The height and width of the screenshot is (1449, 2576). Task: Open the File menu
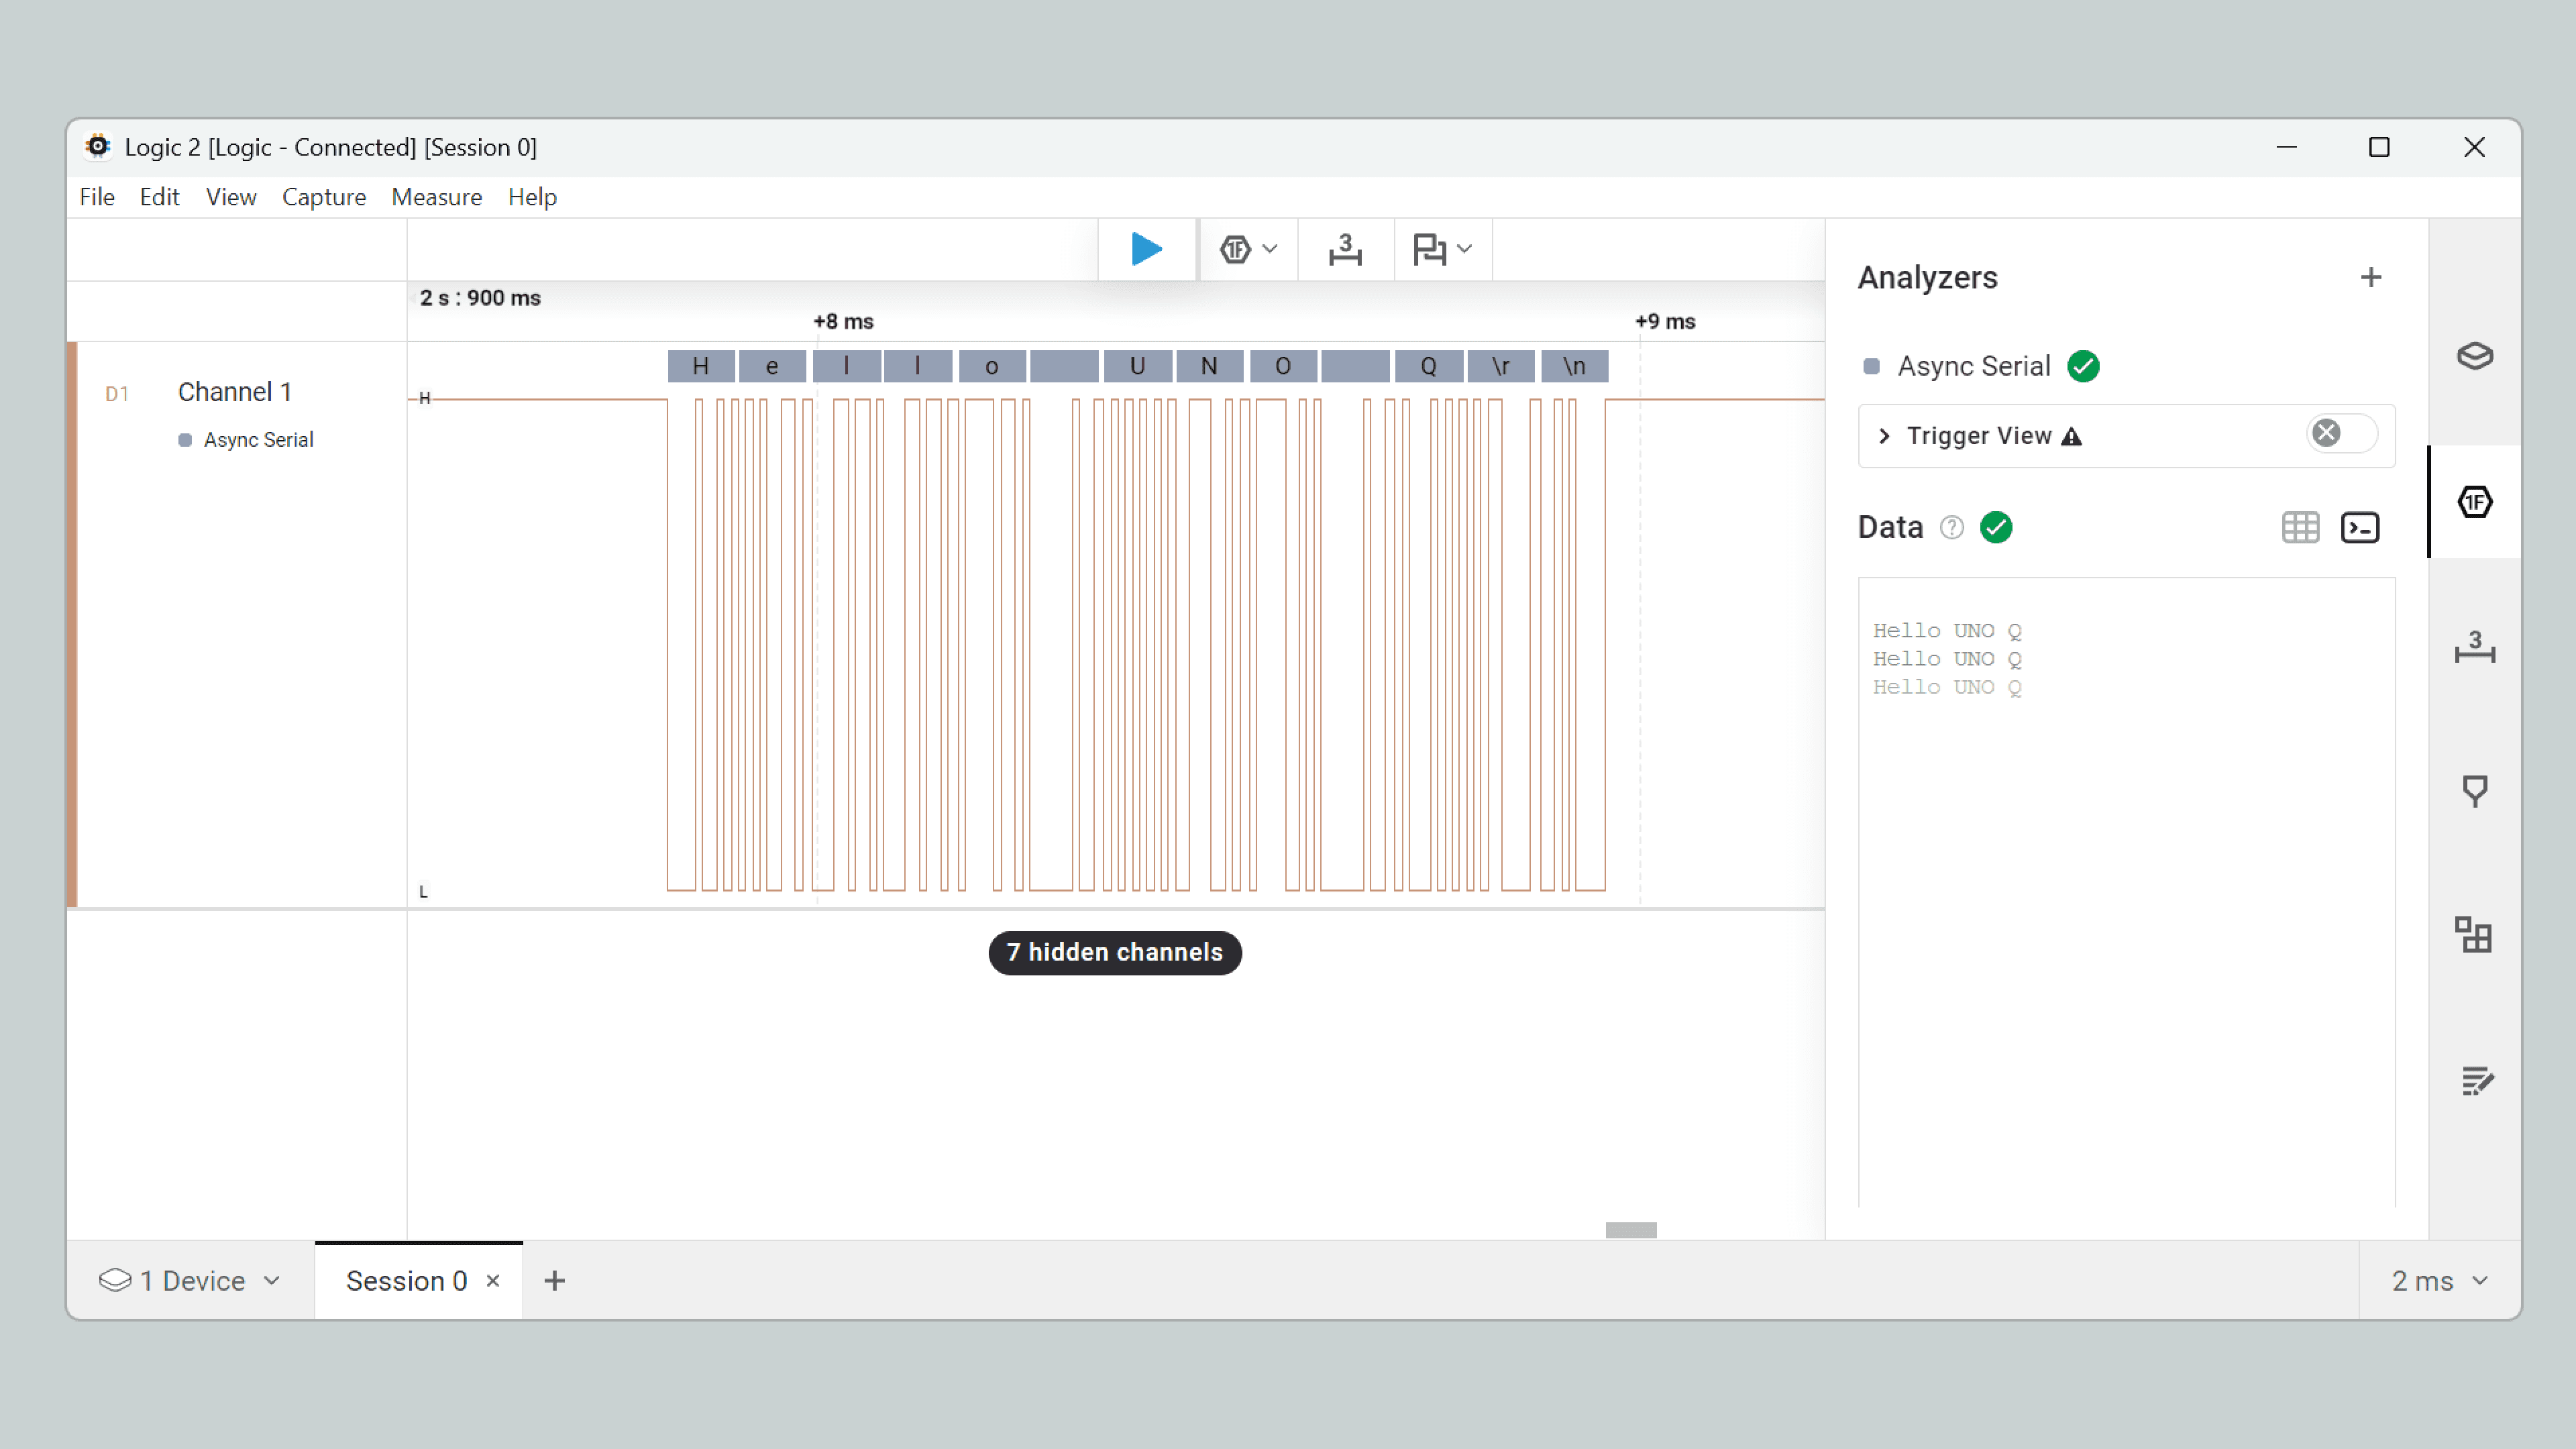[97, 197]
